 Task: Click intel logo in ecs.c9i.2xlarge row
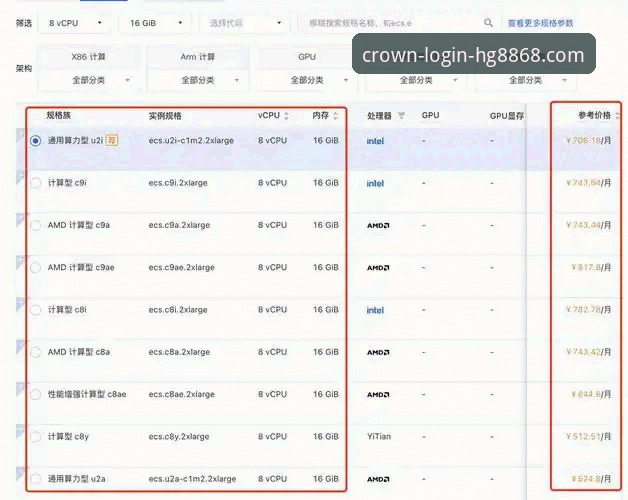pos(375,183)
